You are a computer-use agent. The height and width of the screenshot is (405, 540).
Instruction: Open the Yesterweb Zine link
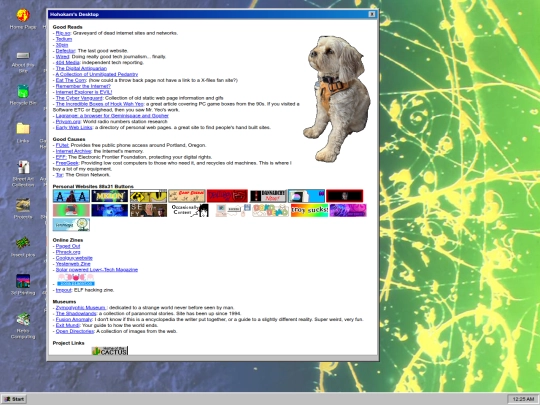pyautogui.click(x=73, y=264)
